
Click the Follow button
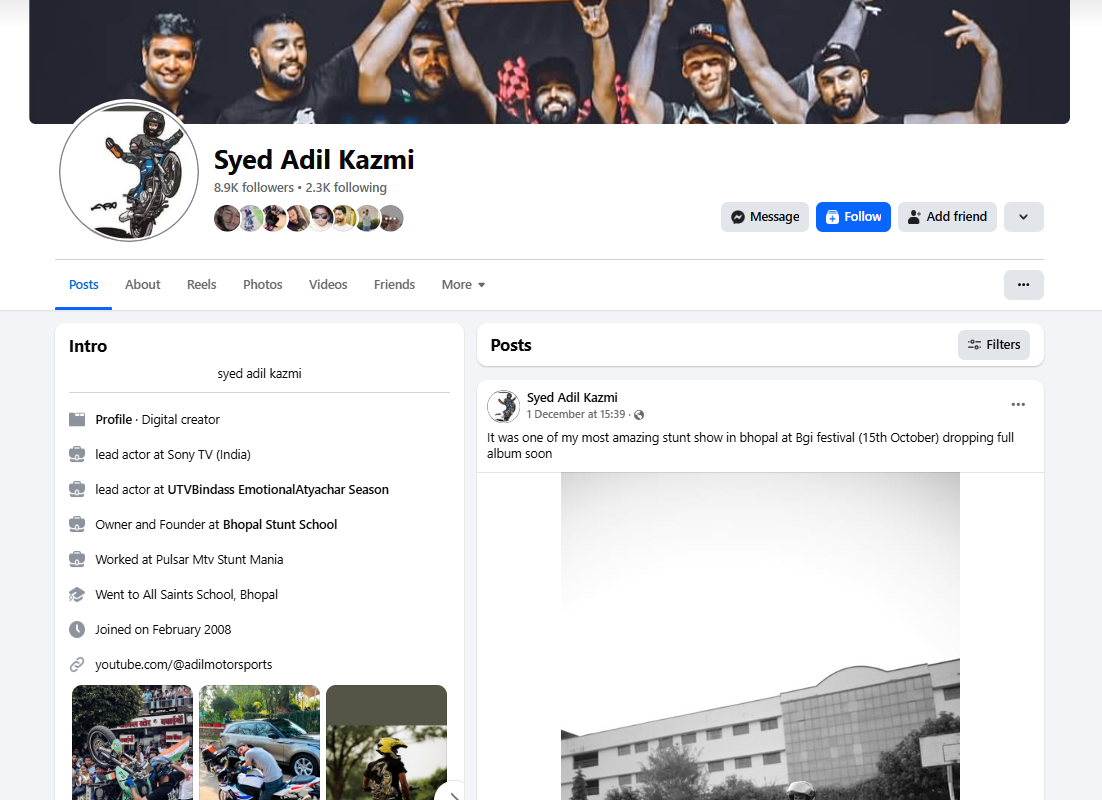(x=853, y=217)
